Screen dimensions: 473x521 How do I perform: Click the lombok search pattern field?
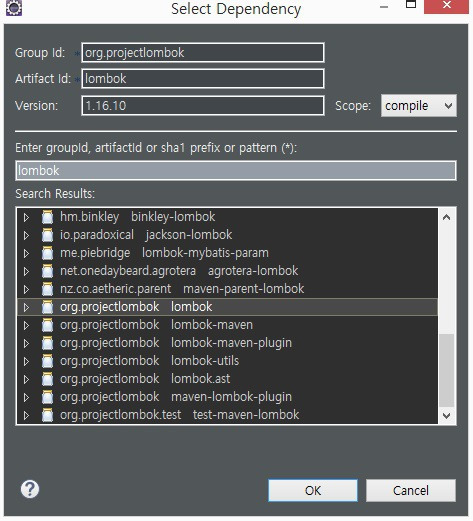tap(236, 171)
